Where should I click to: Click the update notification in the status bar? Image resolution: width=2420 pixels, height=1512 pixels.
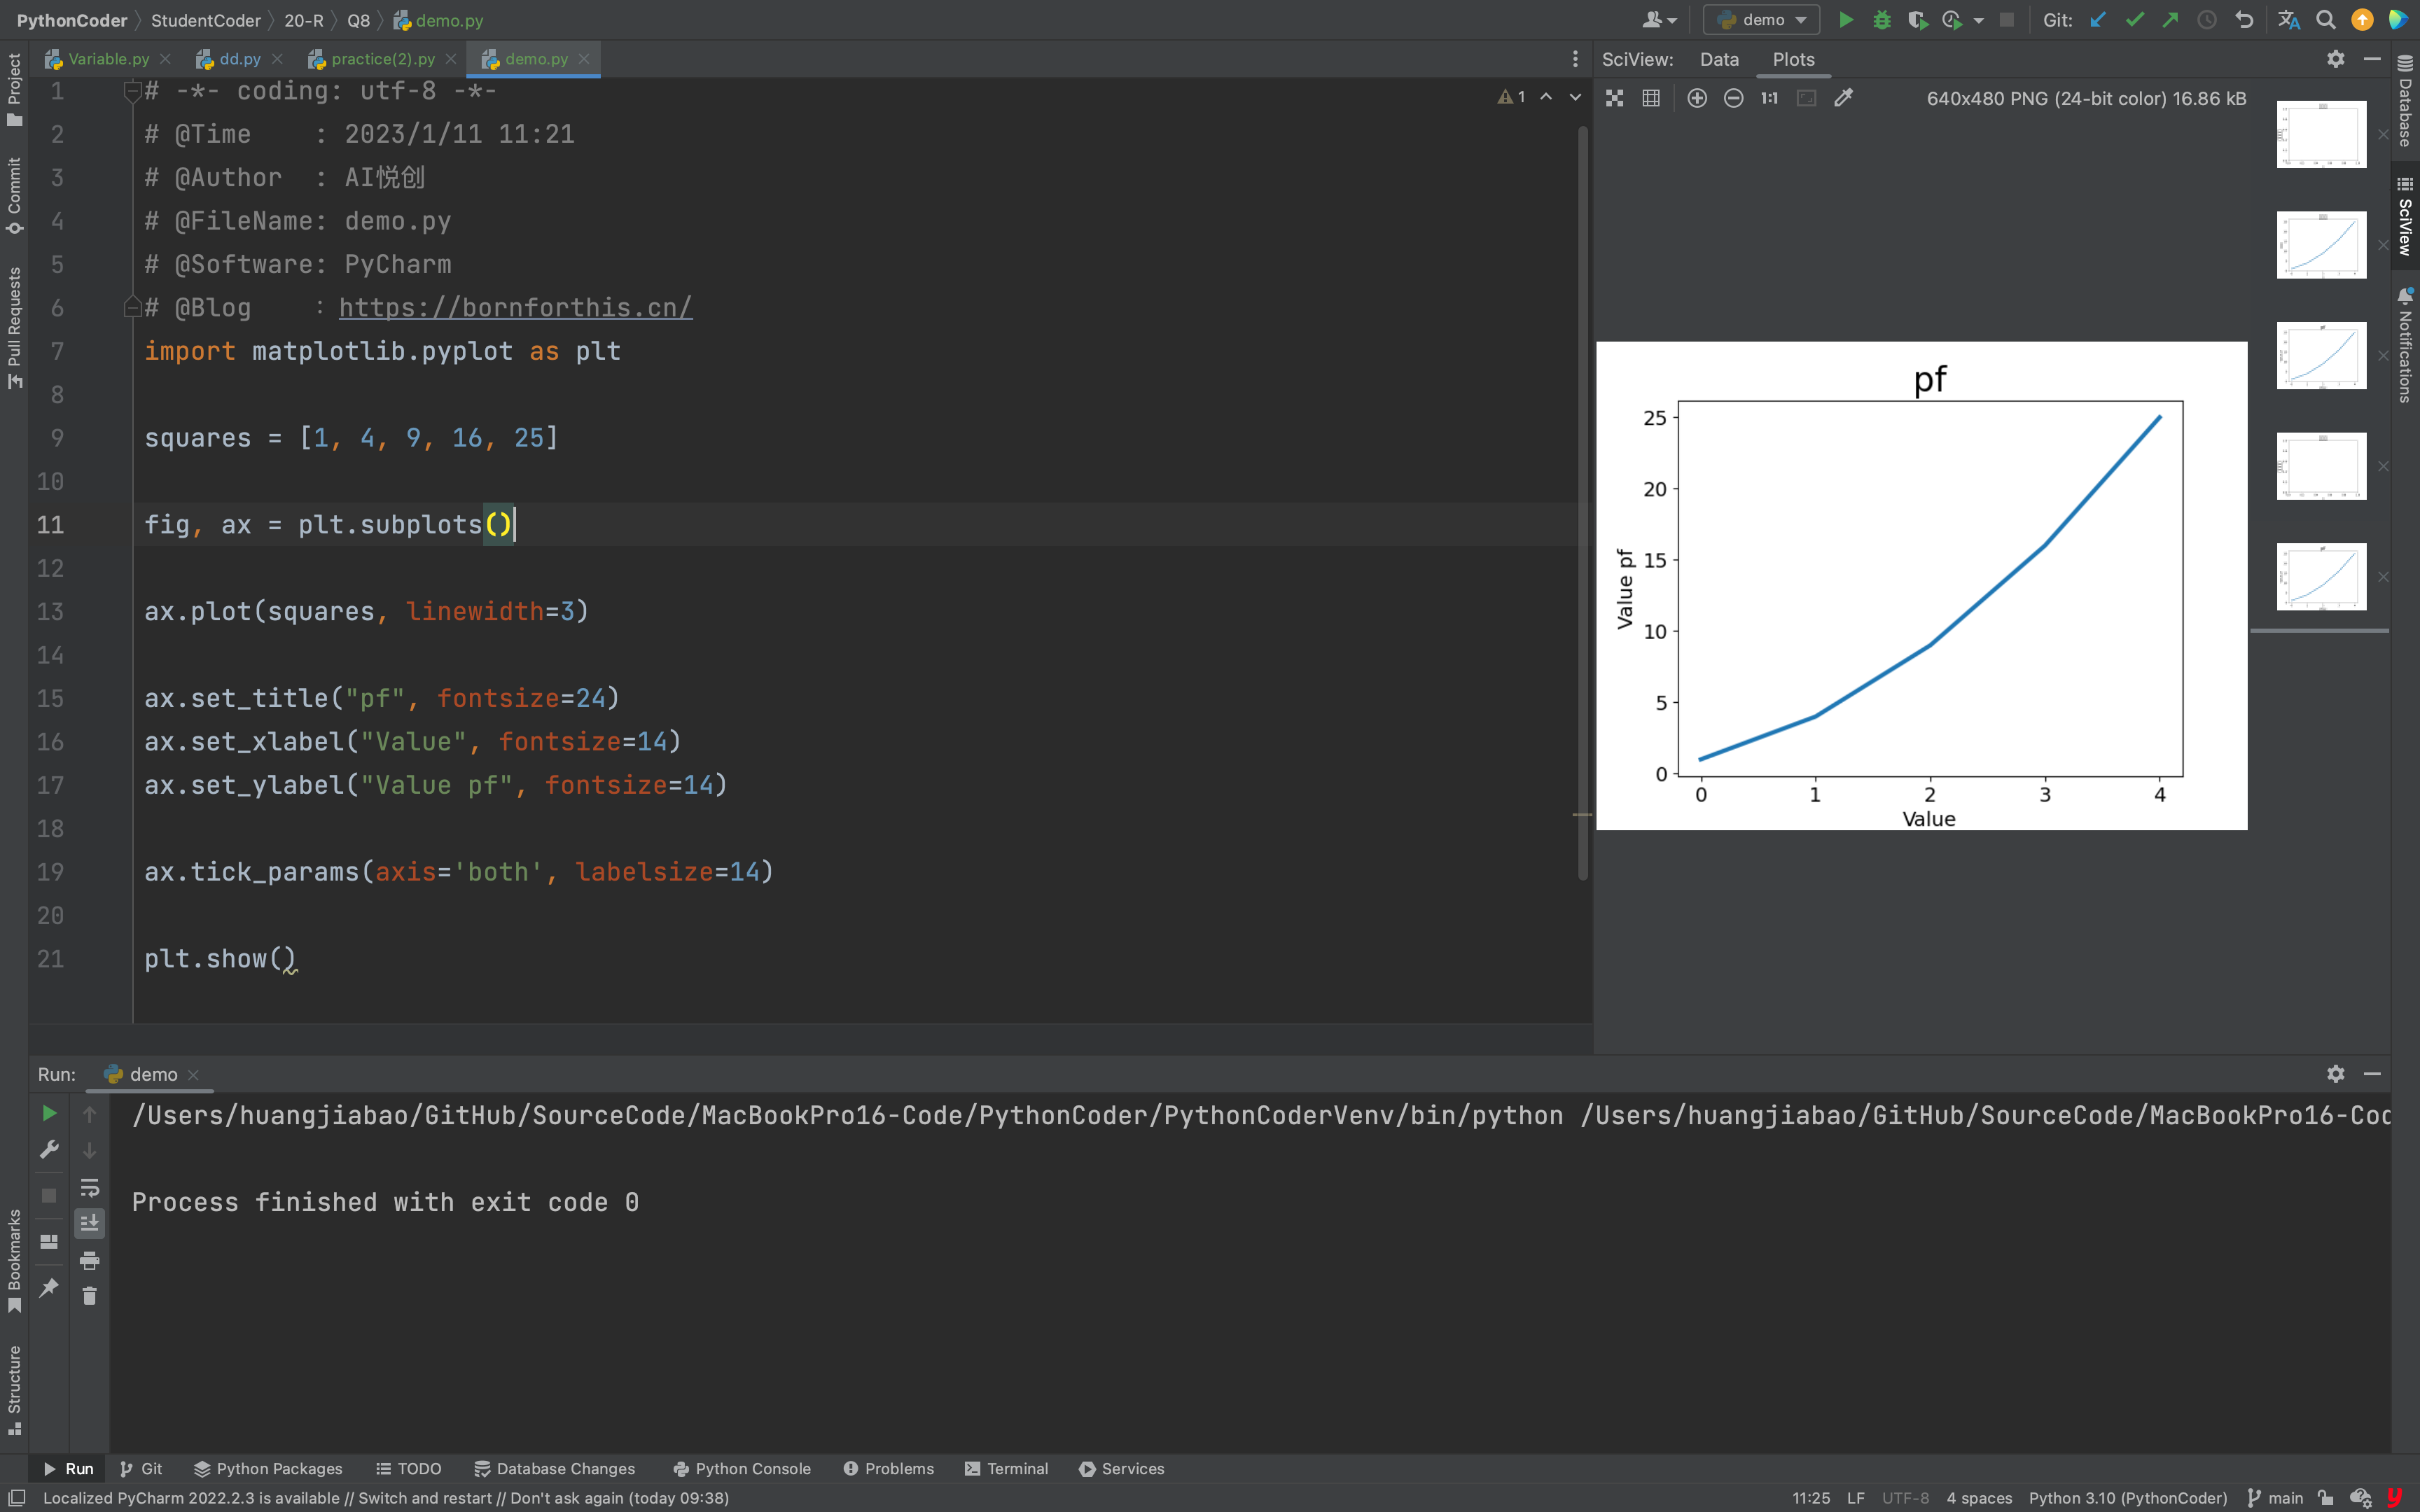pyautogui.click(x=385, y=1498)
